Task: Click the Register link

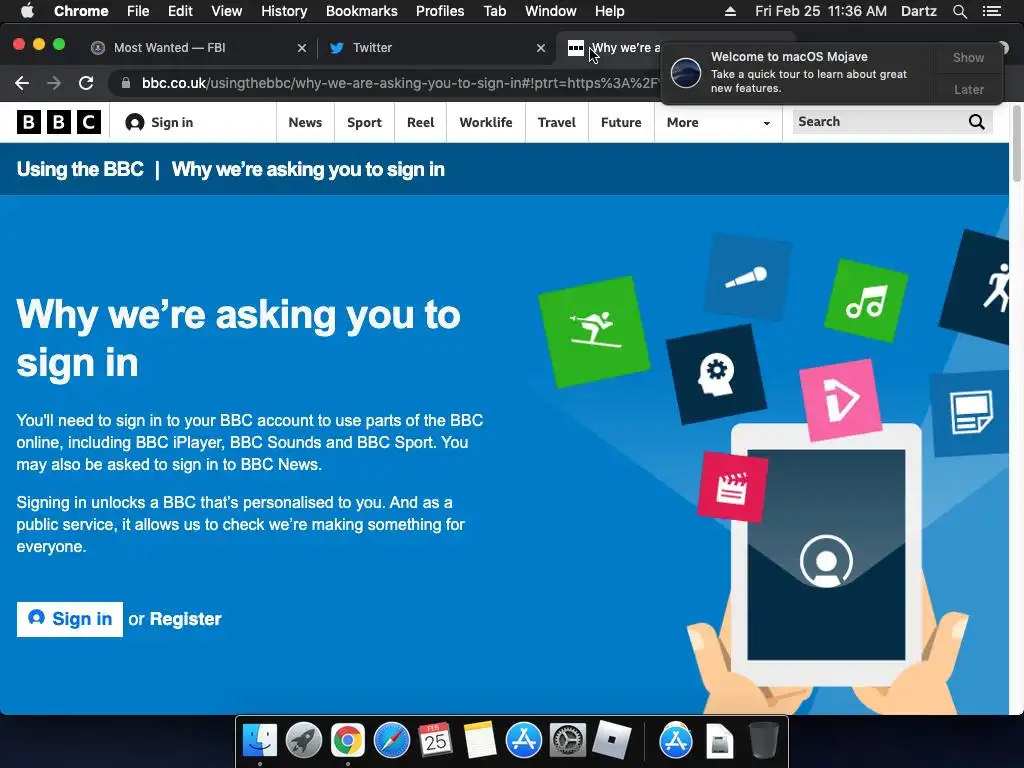Action: [x=185, y=619]
